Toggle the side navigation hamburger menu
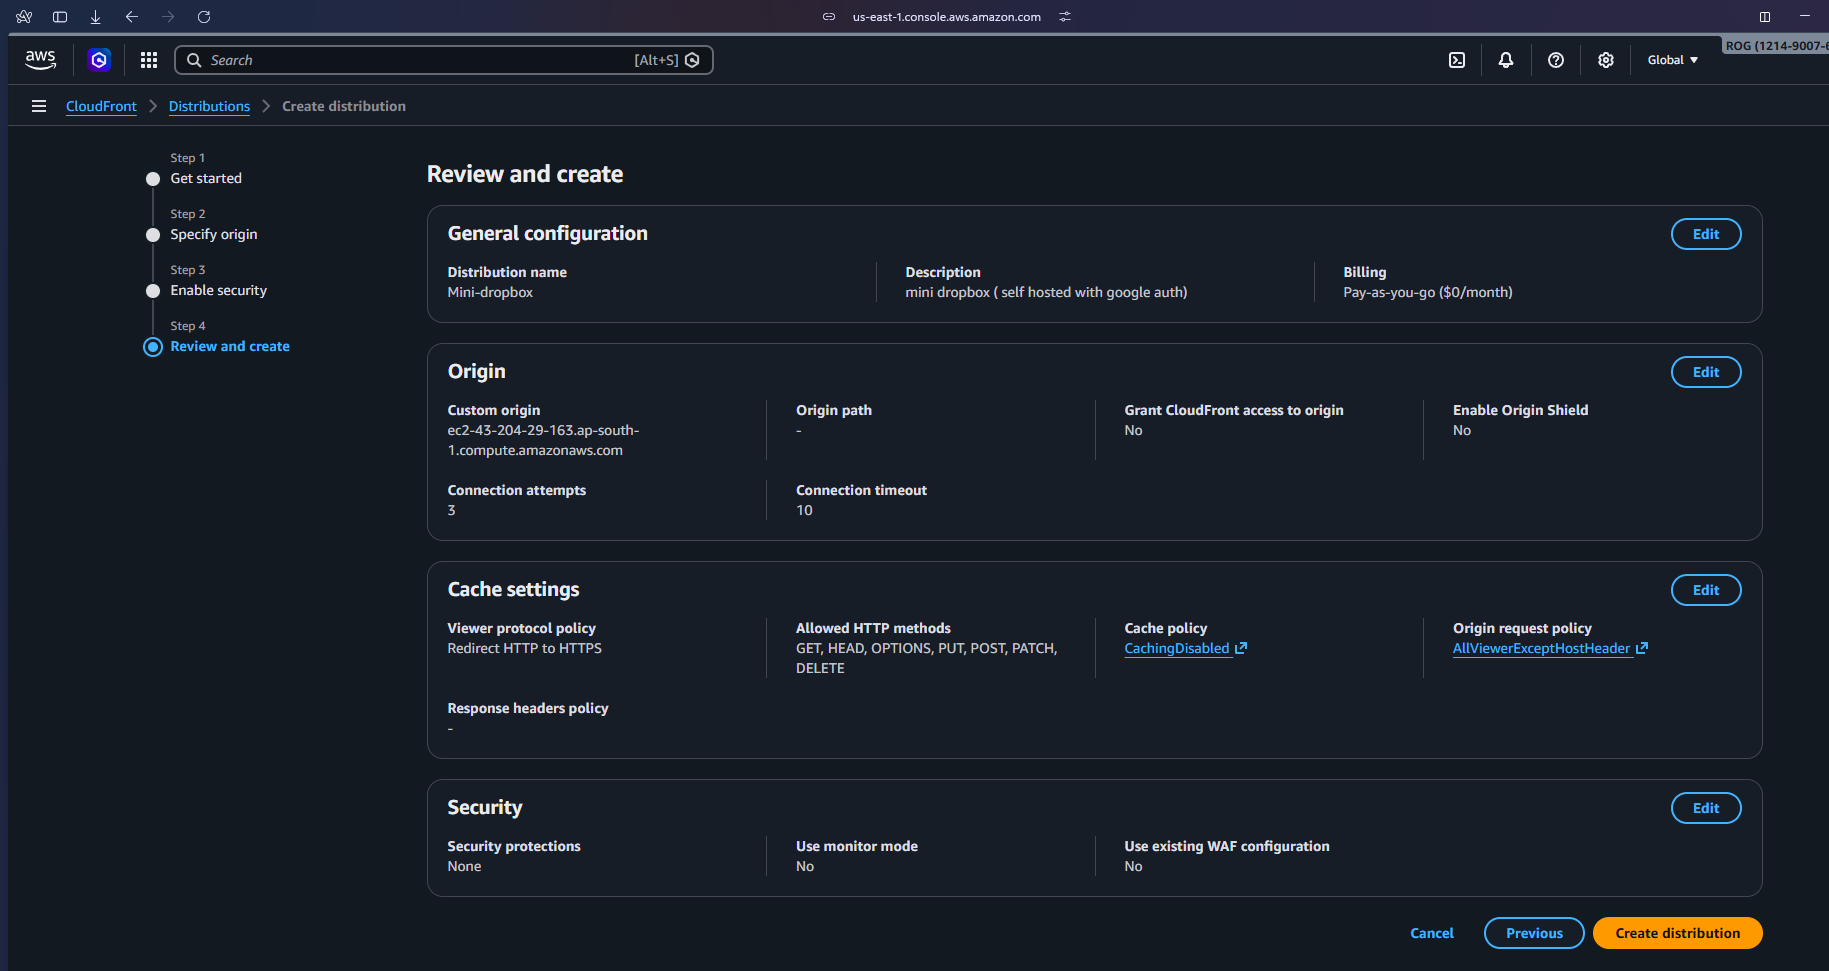 point(39,106)
